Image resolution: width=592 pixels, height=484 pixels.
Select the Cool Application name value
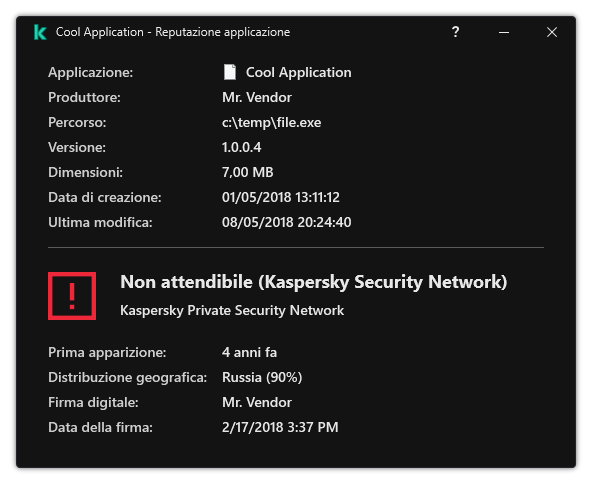[x=299, y=72]
